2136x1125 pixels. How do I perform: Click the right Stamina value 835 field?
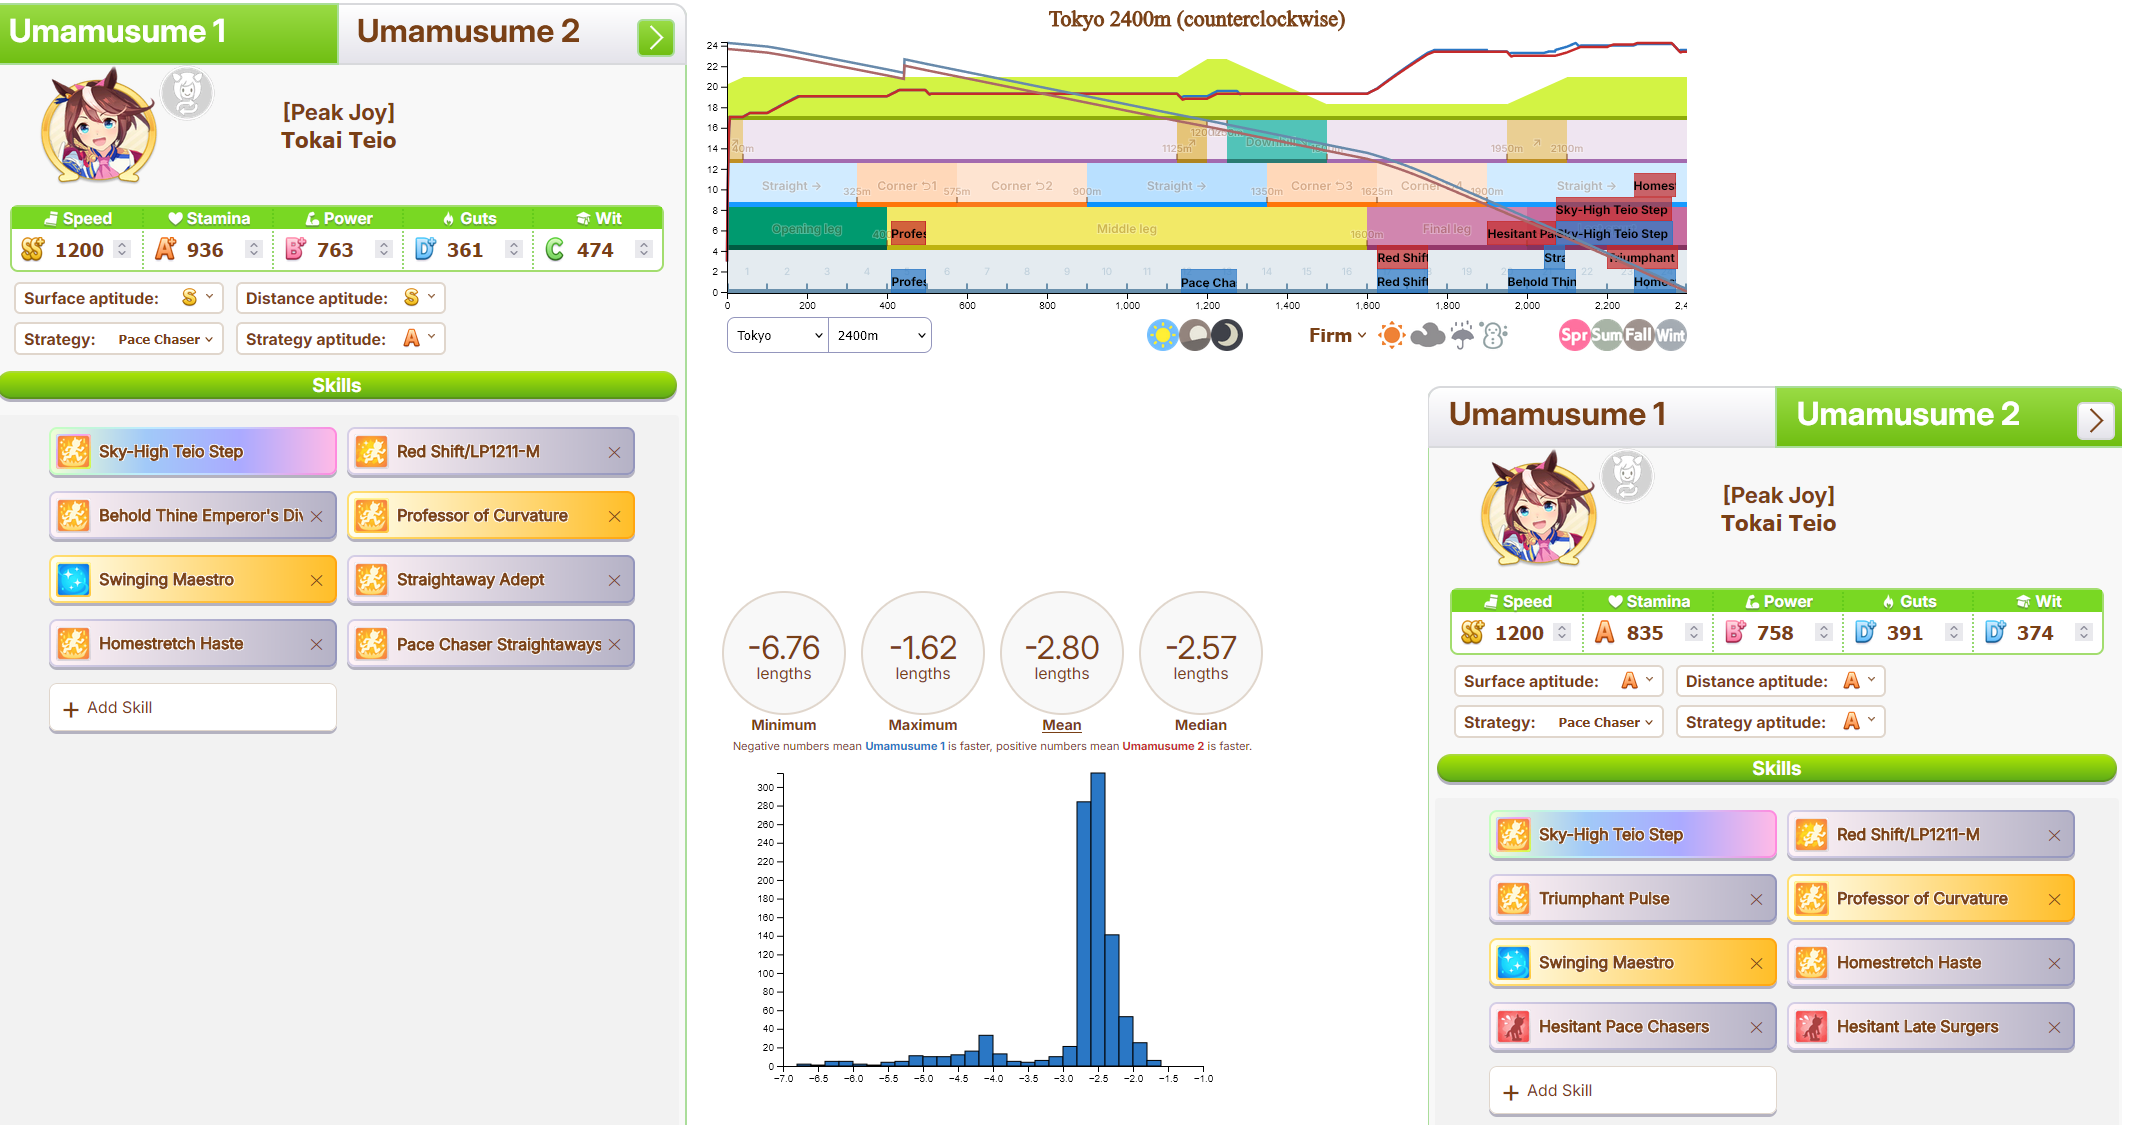pyautogui.click(x=1645, y=633)
